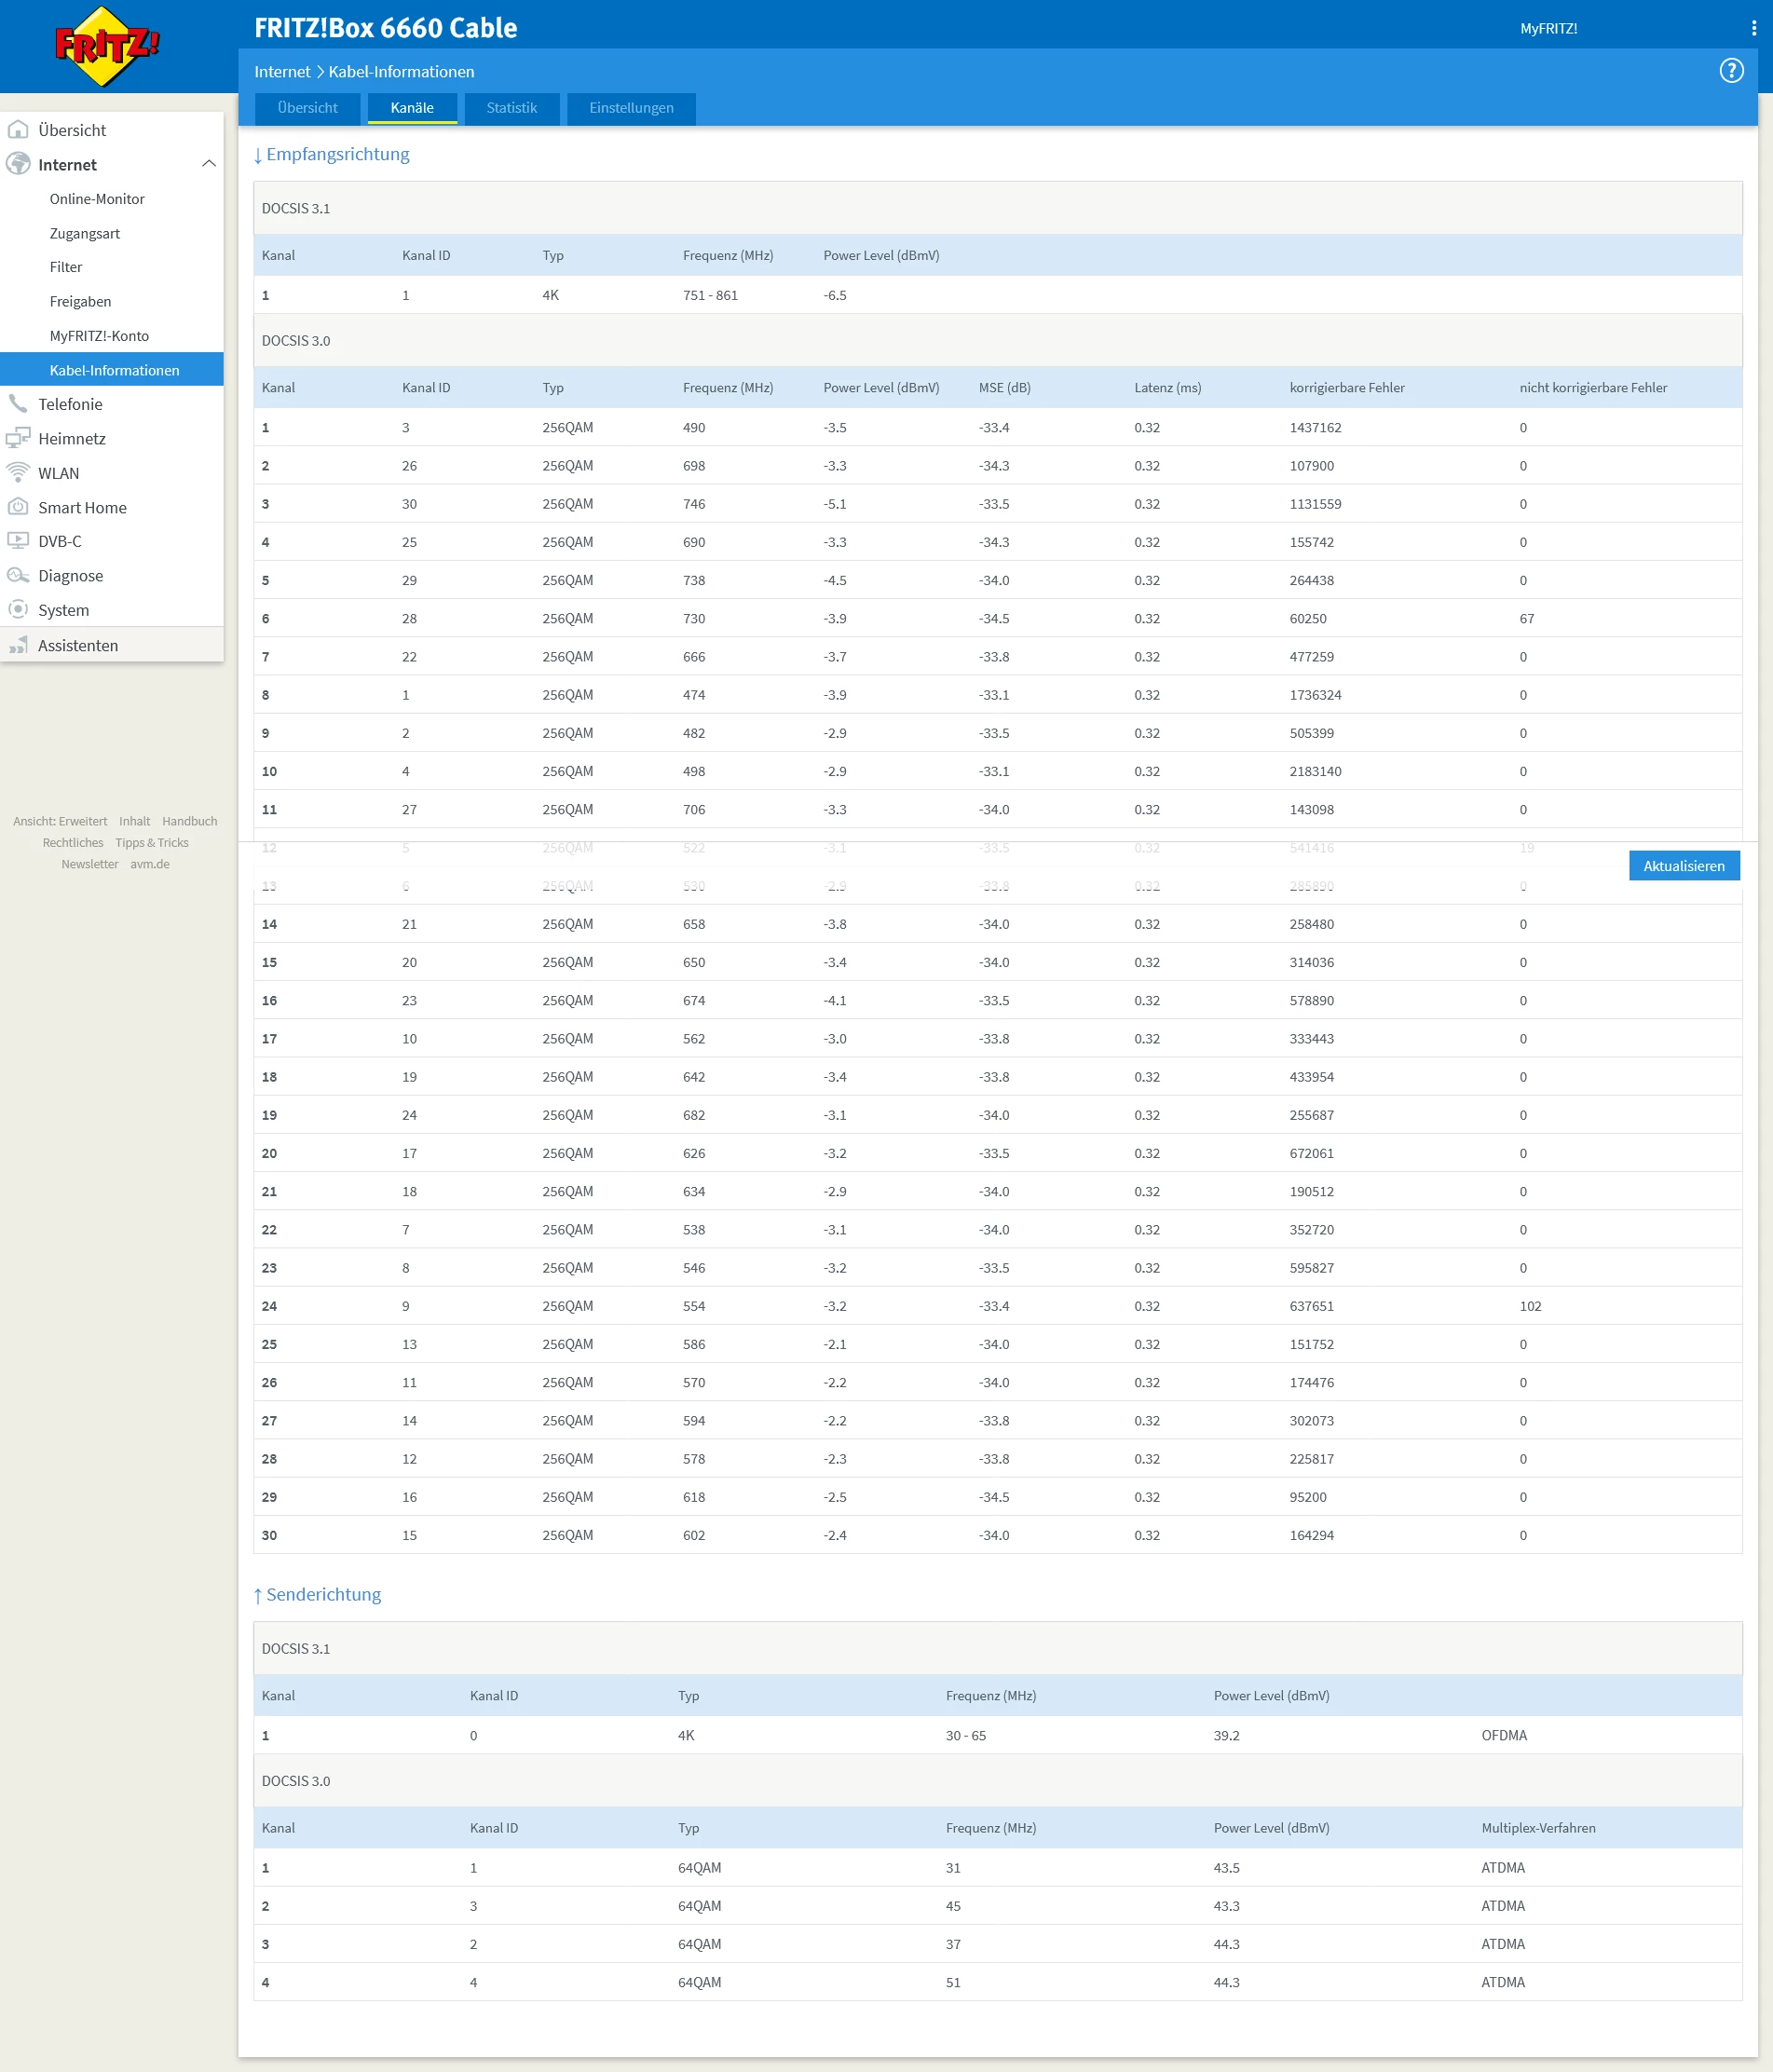The width and height of the screenshot is (1773, 2072).
Task: Toggle the Ansicht: Erweitert view link
Action: click(x=60, y=821)
